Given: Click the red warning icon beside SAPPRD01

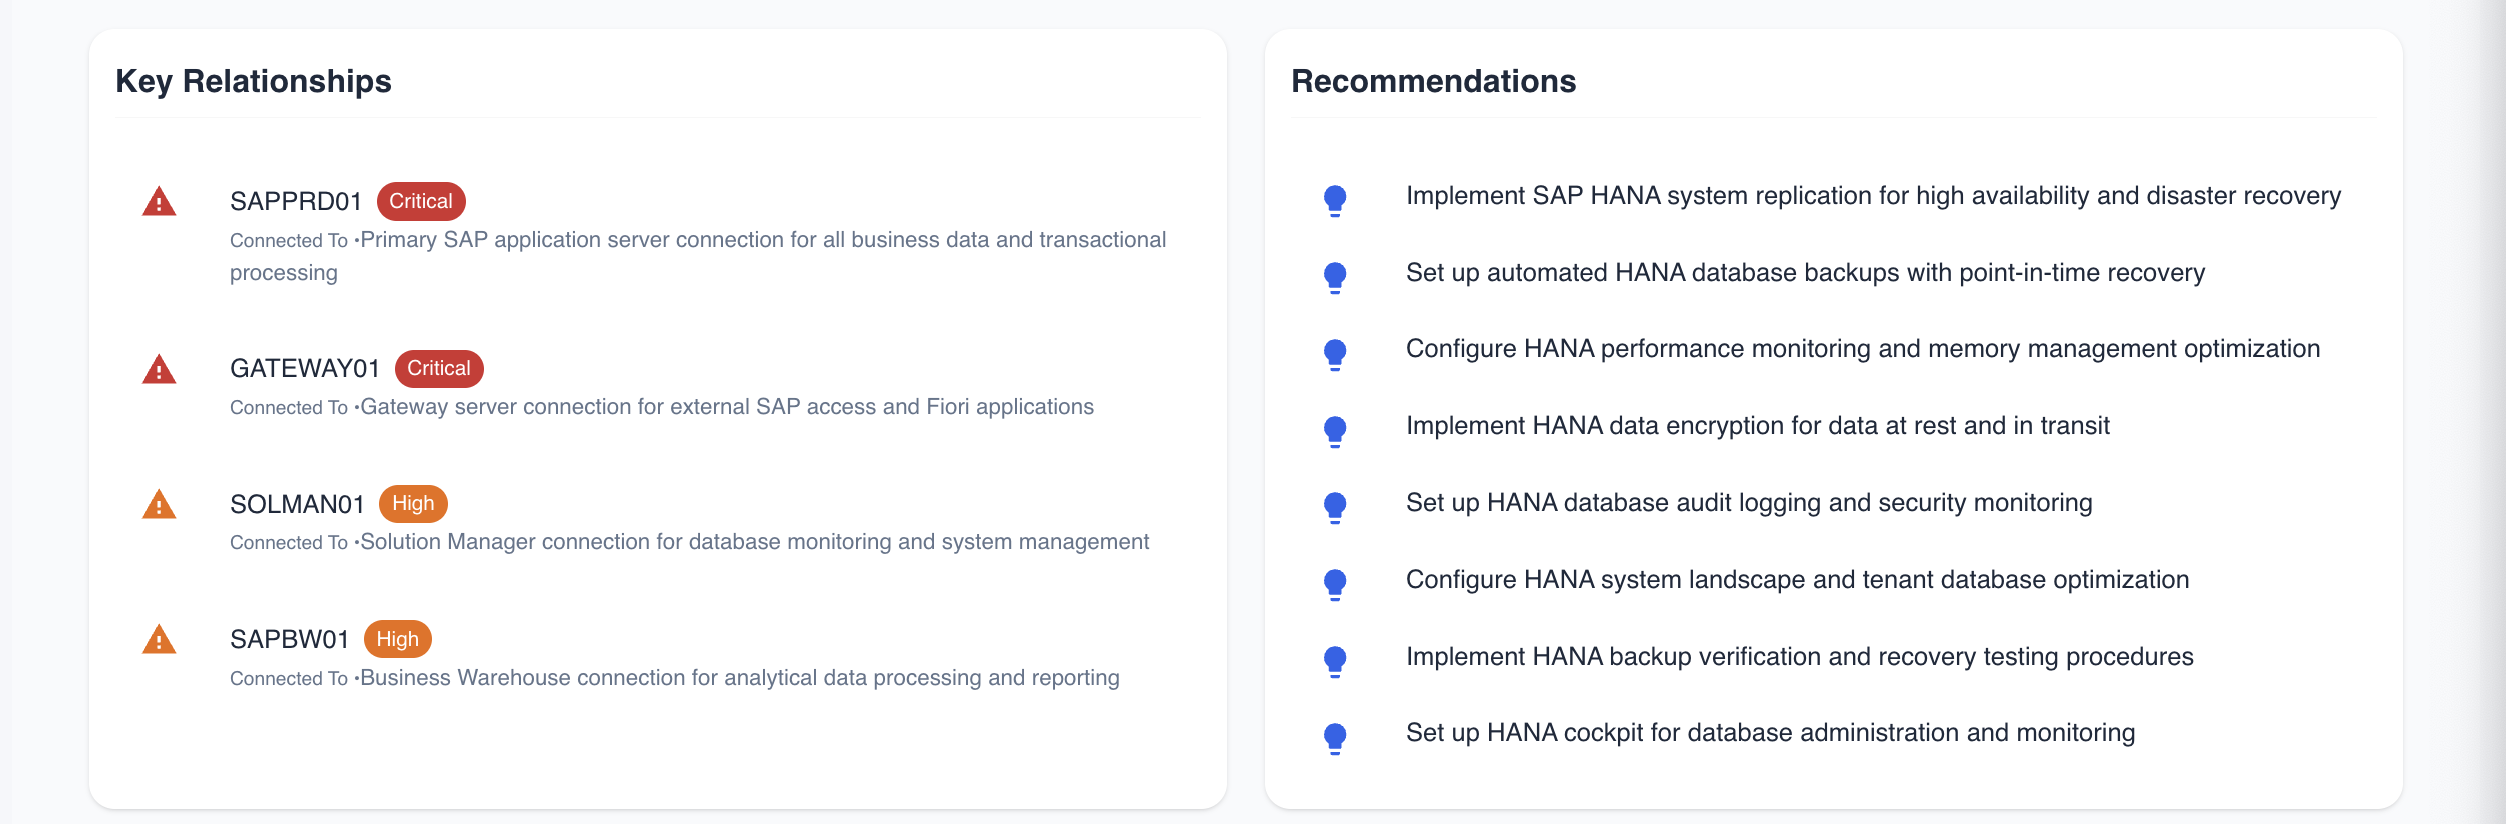Looking at the screenshot, I should pos(159,202).
